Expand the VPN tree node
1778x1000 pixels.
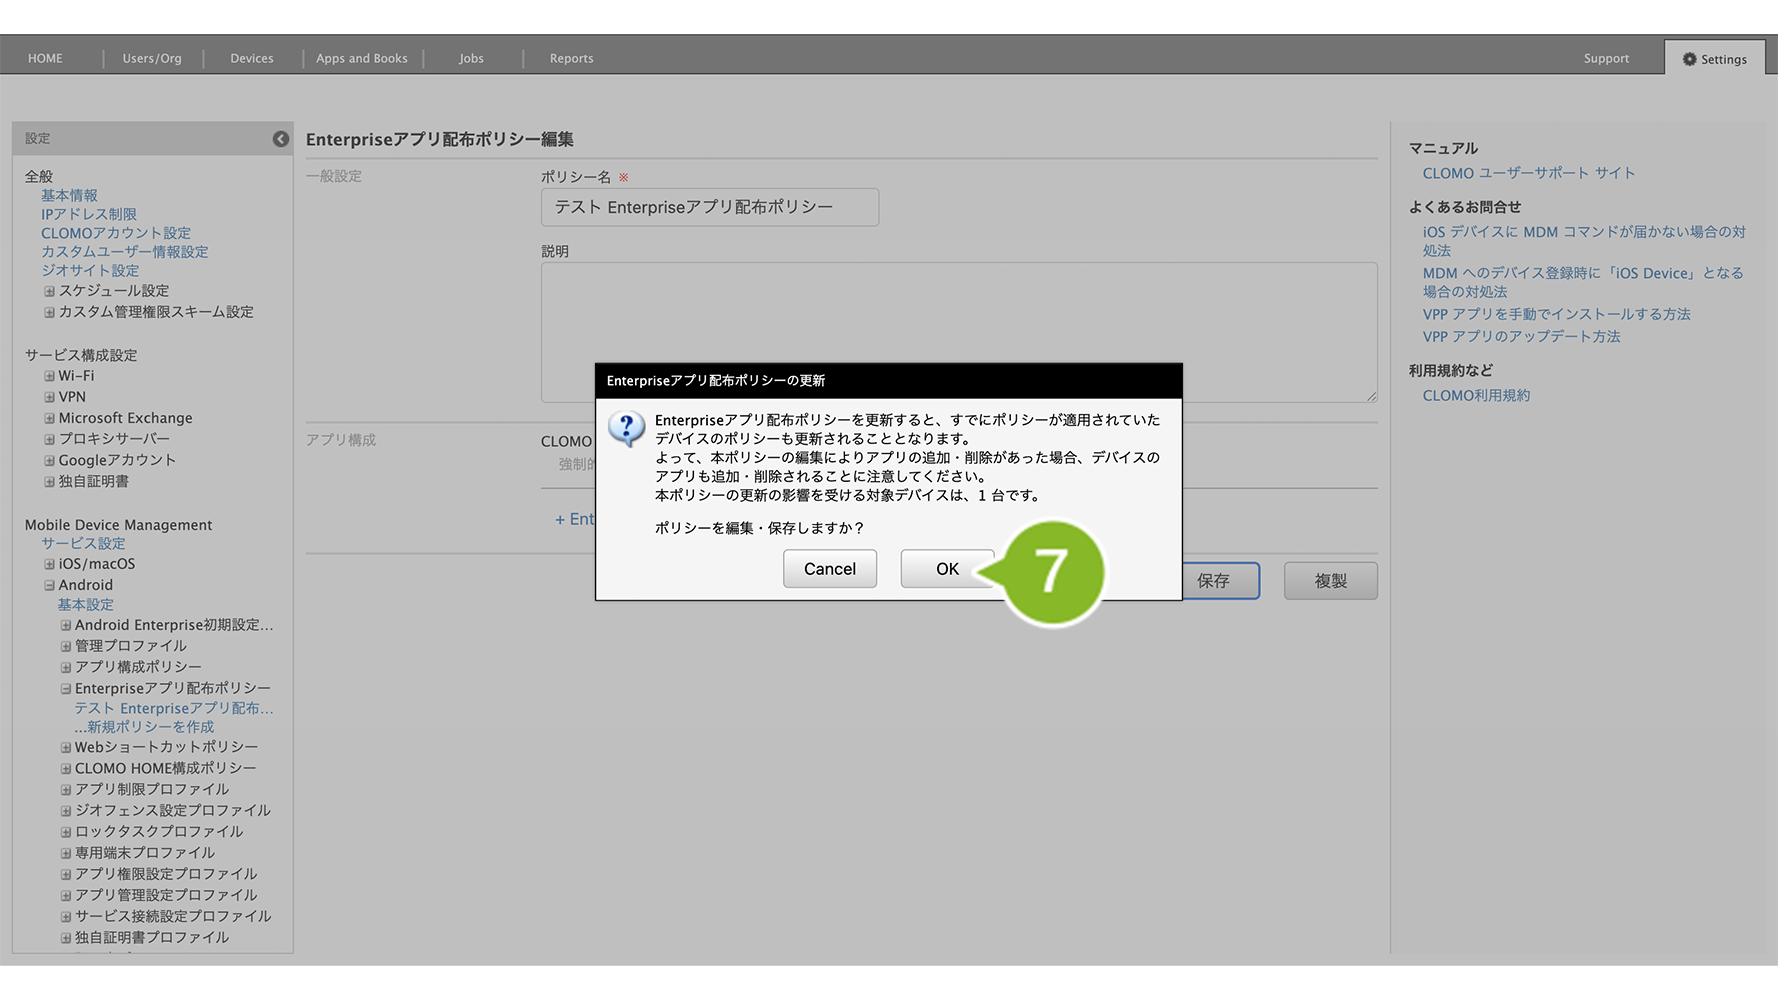tap(49, 397)
